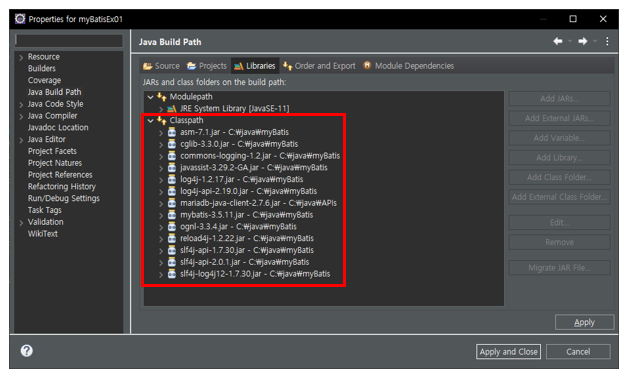The height and width of the screenshot is (376, 627).
Task: Expand the asm-7.1.jar entry
Action: point(161,133)
